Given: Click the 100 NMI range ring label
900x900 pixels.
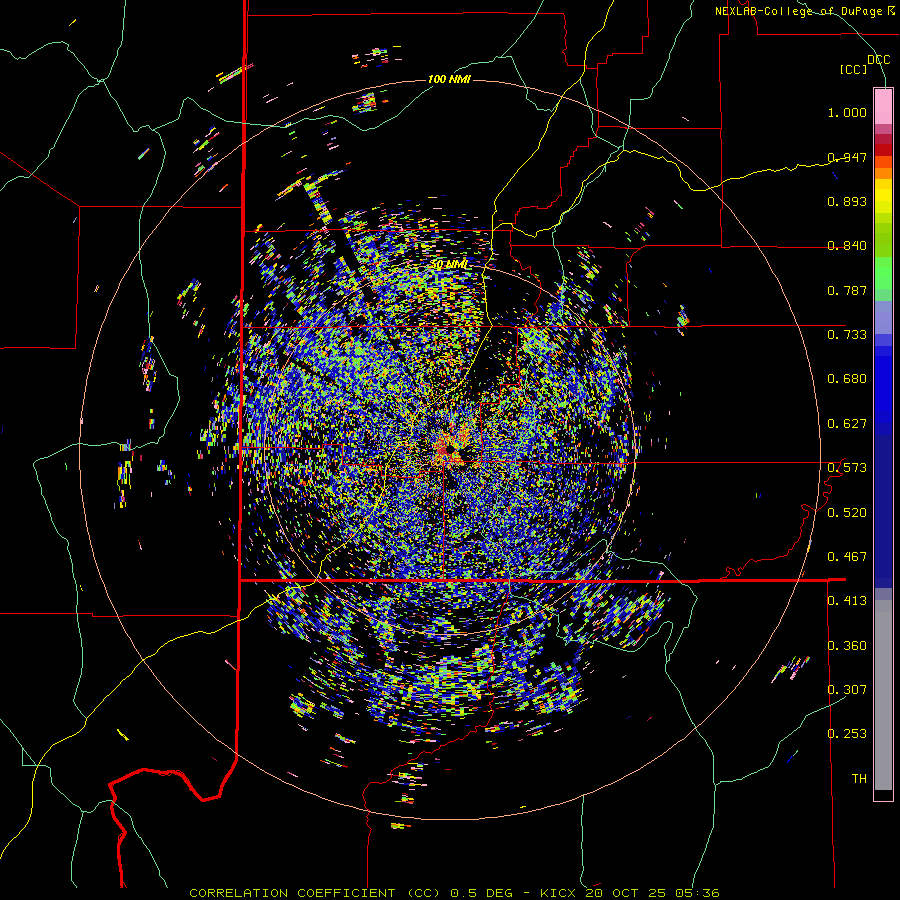Looking at the screenshot, I should click(449, 79).
